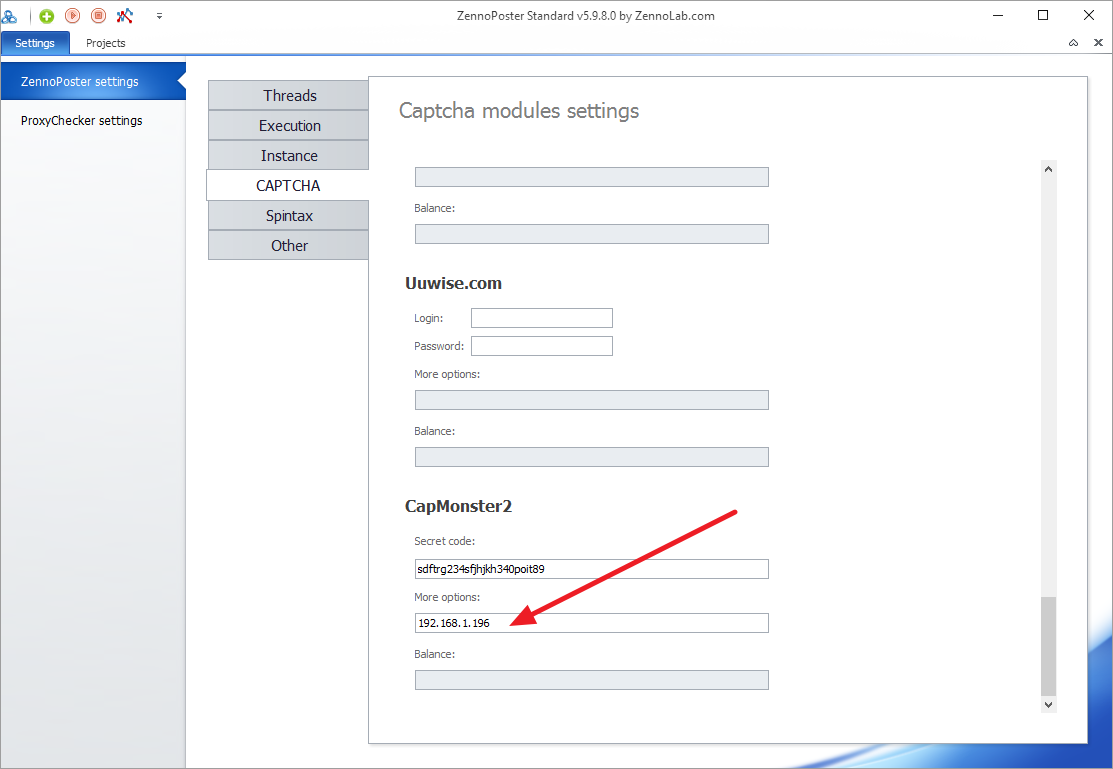Click the red play icon in quick toolbar

pyautogui.click(x=72, y=15)
